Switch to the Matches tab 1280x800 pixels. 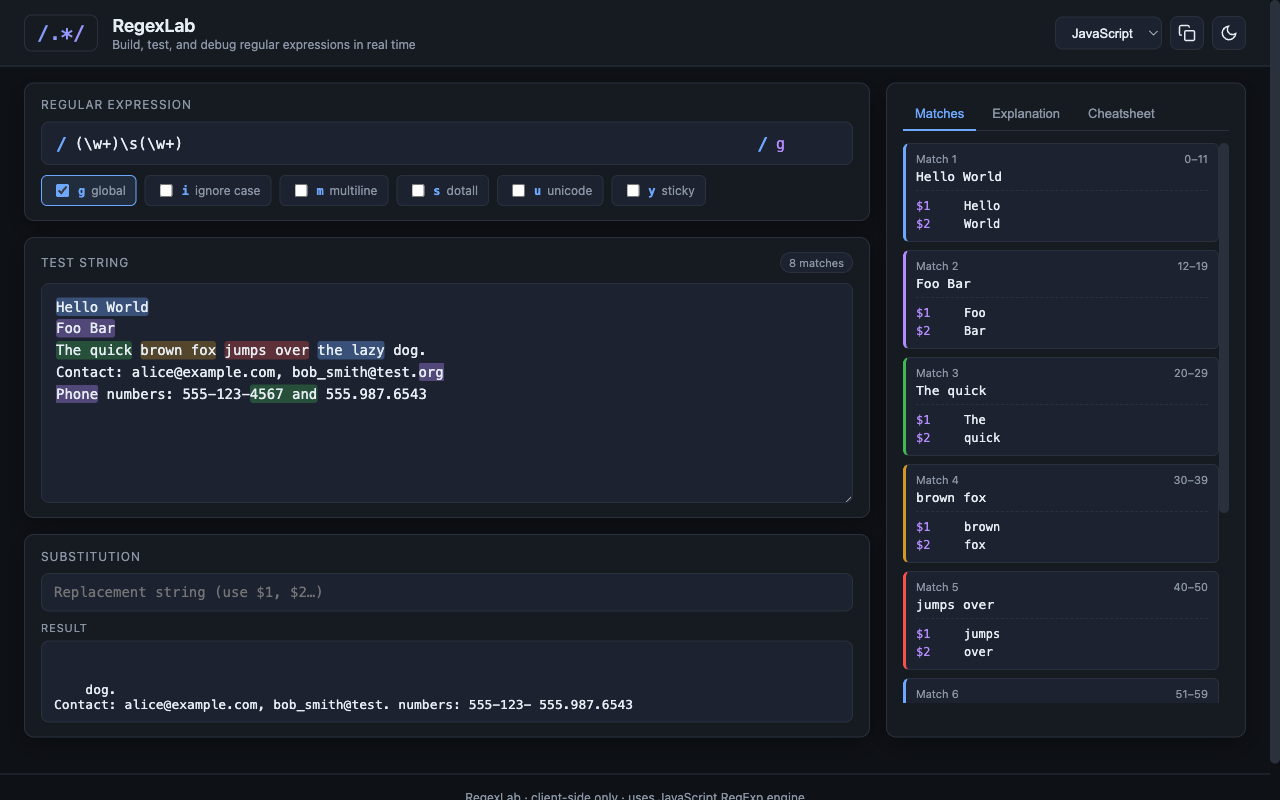(x=939, y=114)
